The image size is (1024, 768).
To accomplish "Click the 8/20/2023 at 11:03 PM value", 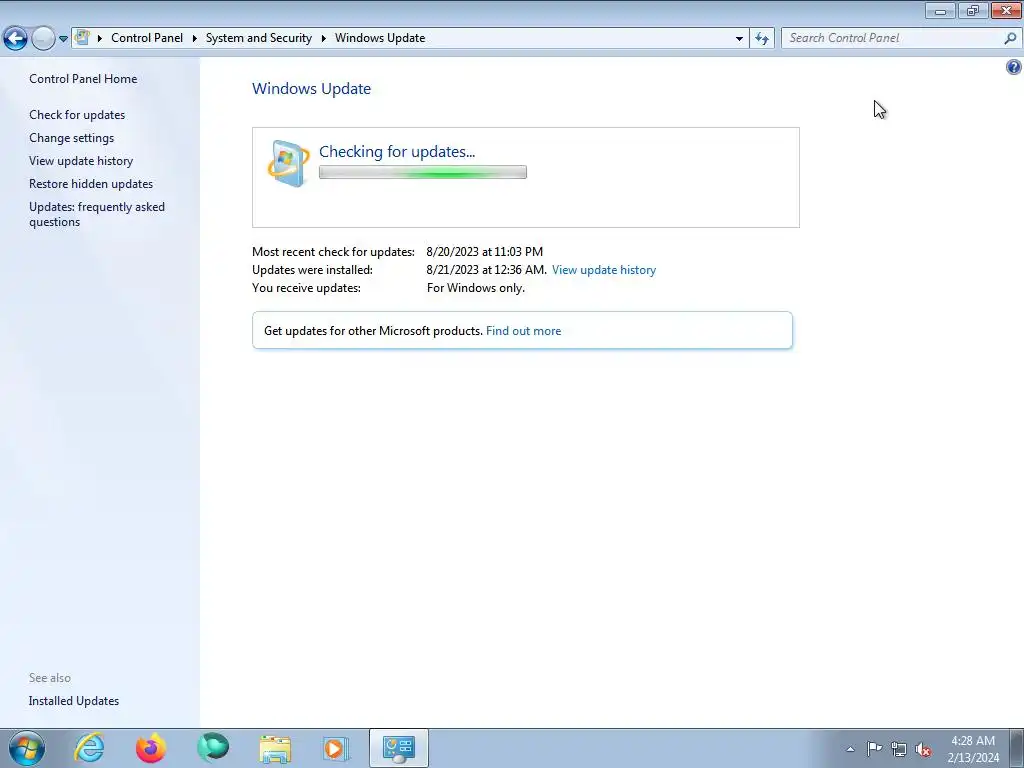I will (485, 252).
